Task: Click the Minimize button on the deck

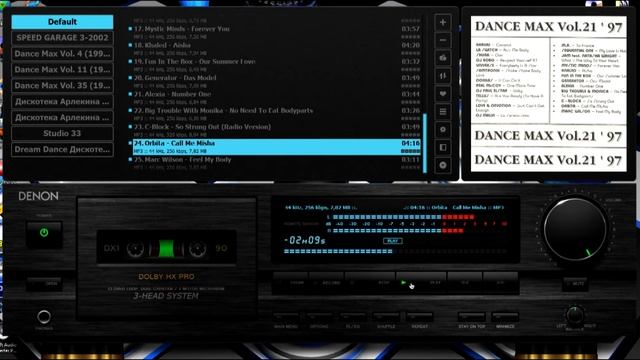Action: [505, 318]
